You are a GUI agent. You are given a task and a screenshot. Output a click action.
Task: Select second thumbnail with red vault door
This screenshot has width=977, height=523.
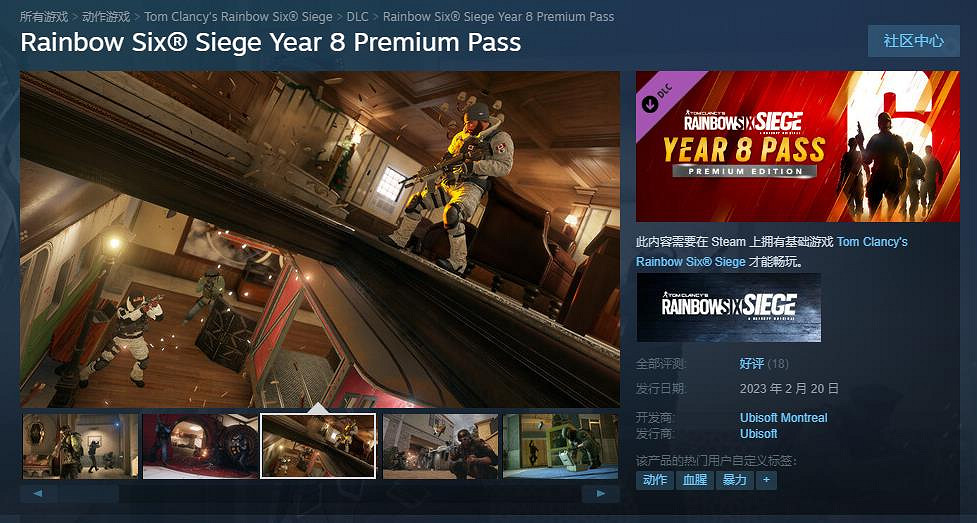click(x=200, y=446)
